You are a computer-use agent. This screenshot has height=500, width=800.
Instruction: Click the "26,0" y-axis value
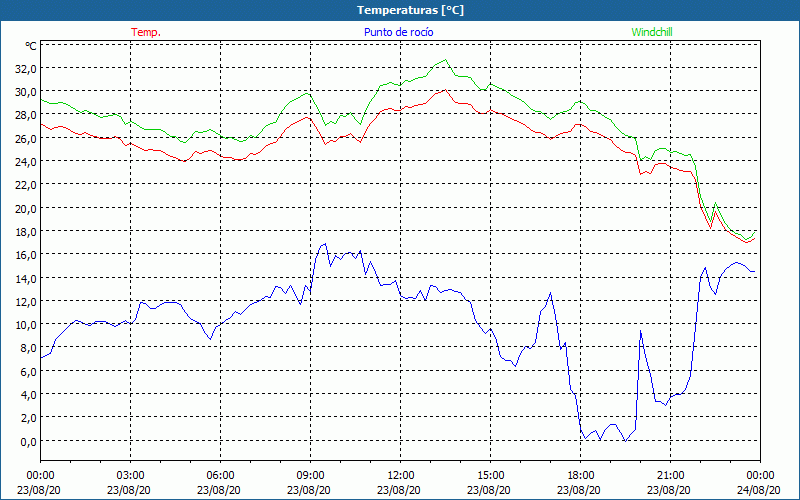[26, 138]
